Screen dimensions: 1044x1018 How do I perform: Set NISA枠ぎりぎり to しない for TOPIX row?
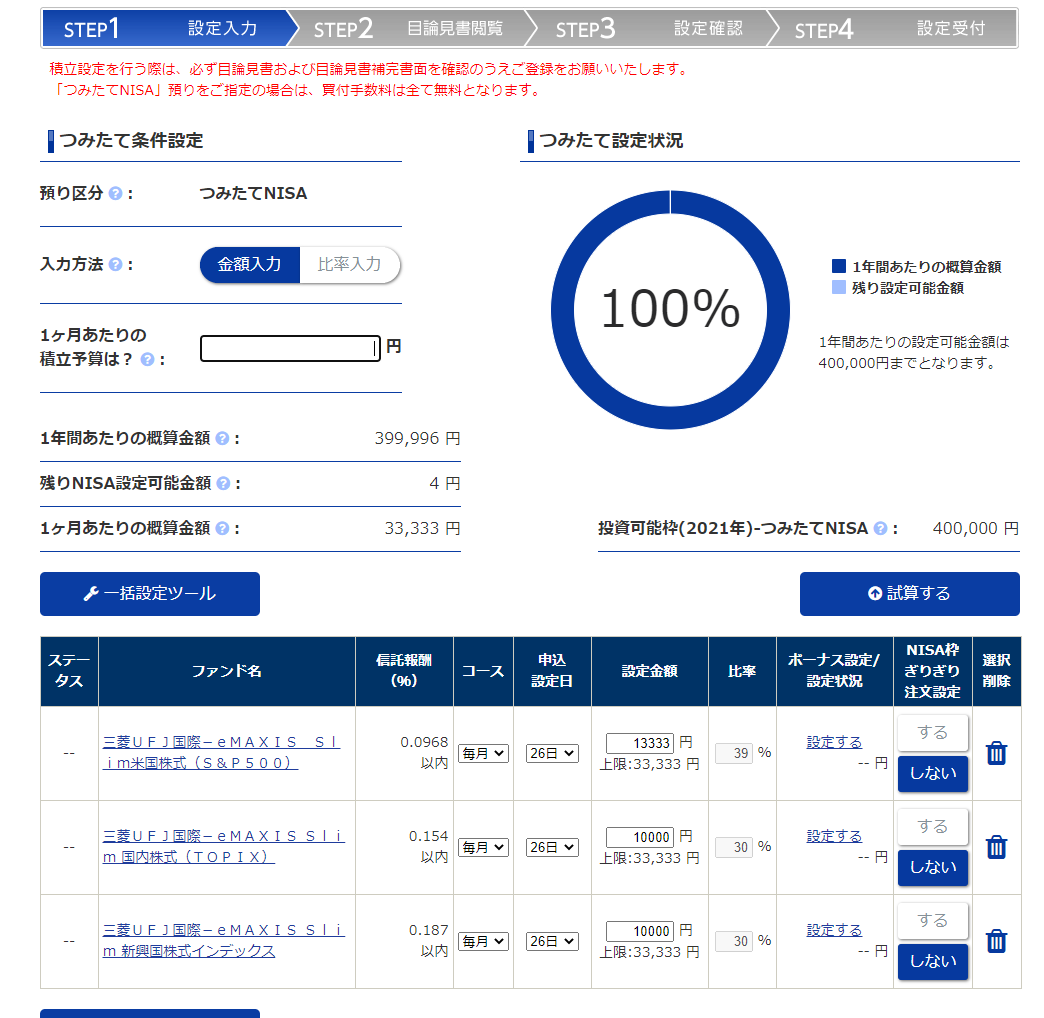point(932,868)
